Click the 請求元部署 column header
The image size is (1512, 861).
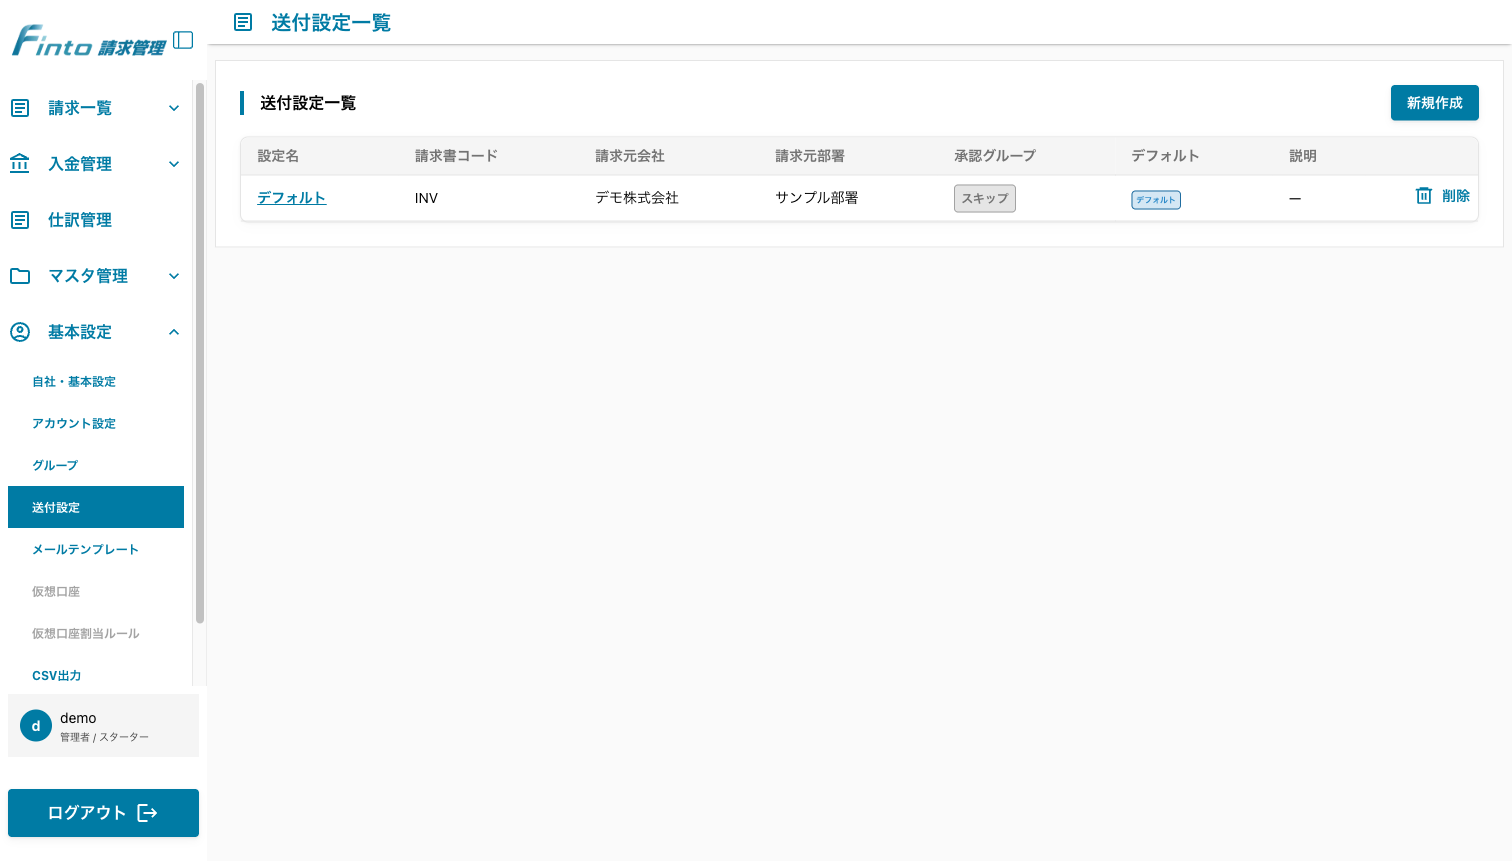click(x=810, y=156)
